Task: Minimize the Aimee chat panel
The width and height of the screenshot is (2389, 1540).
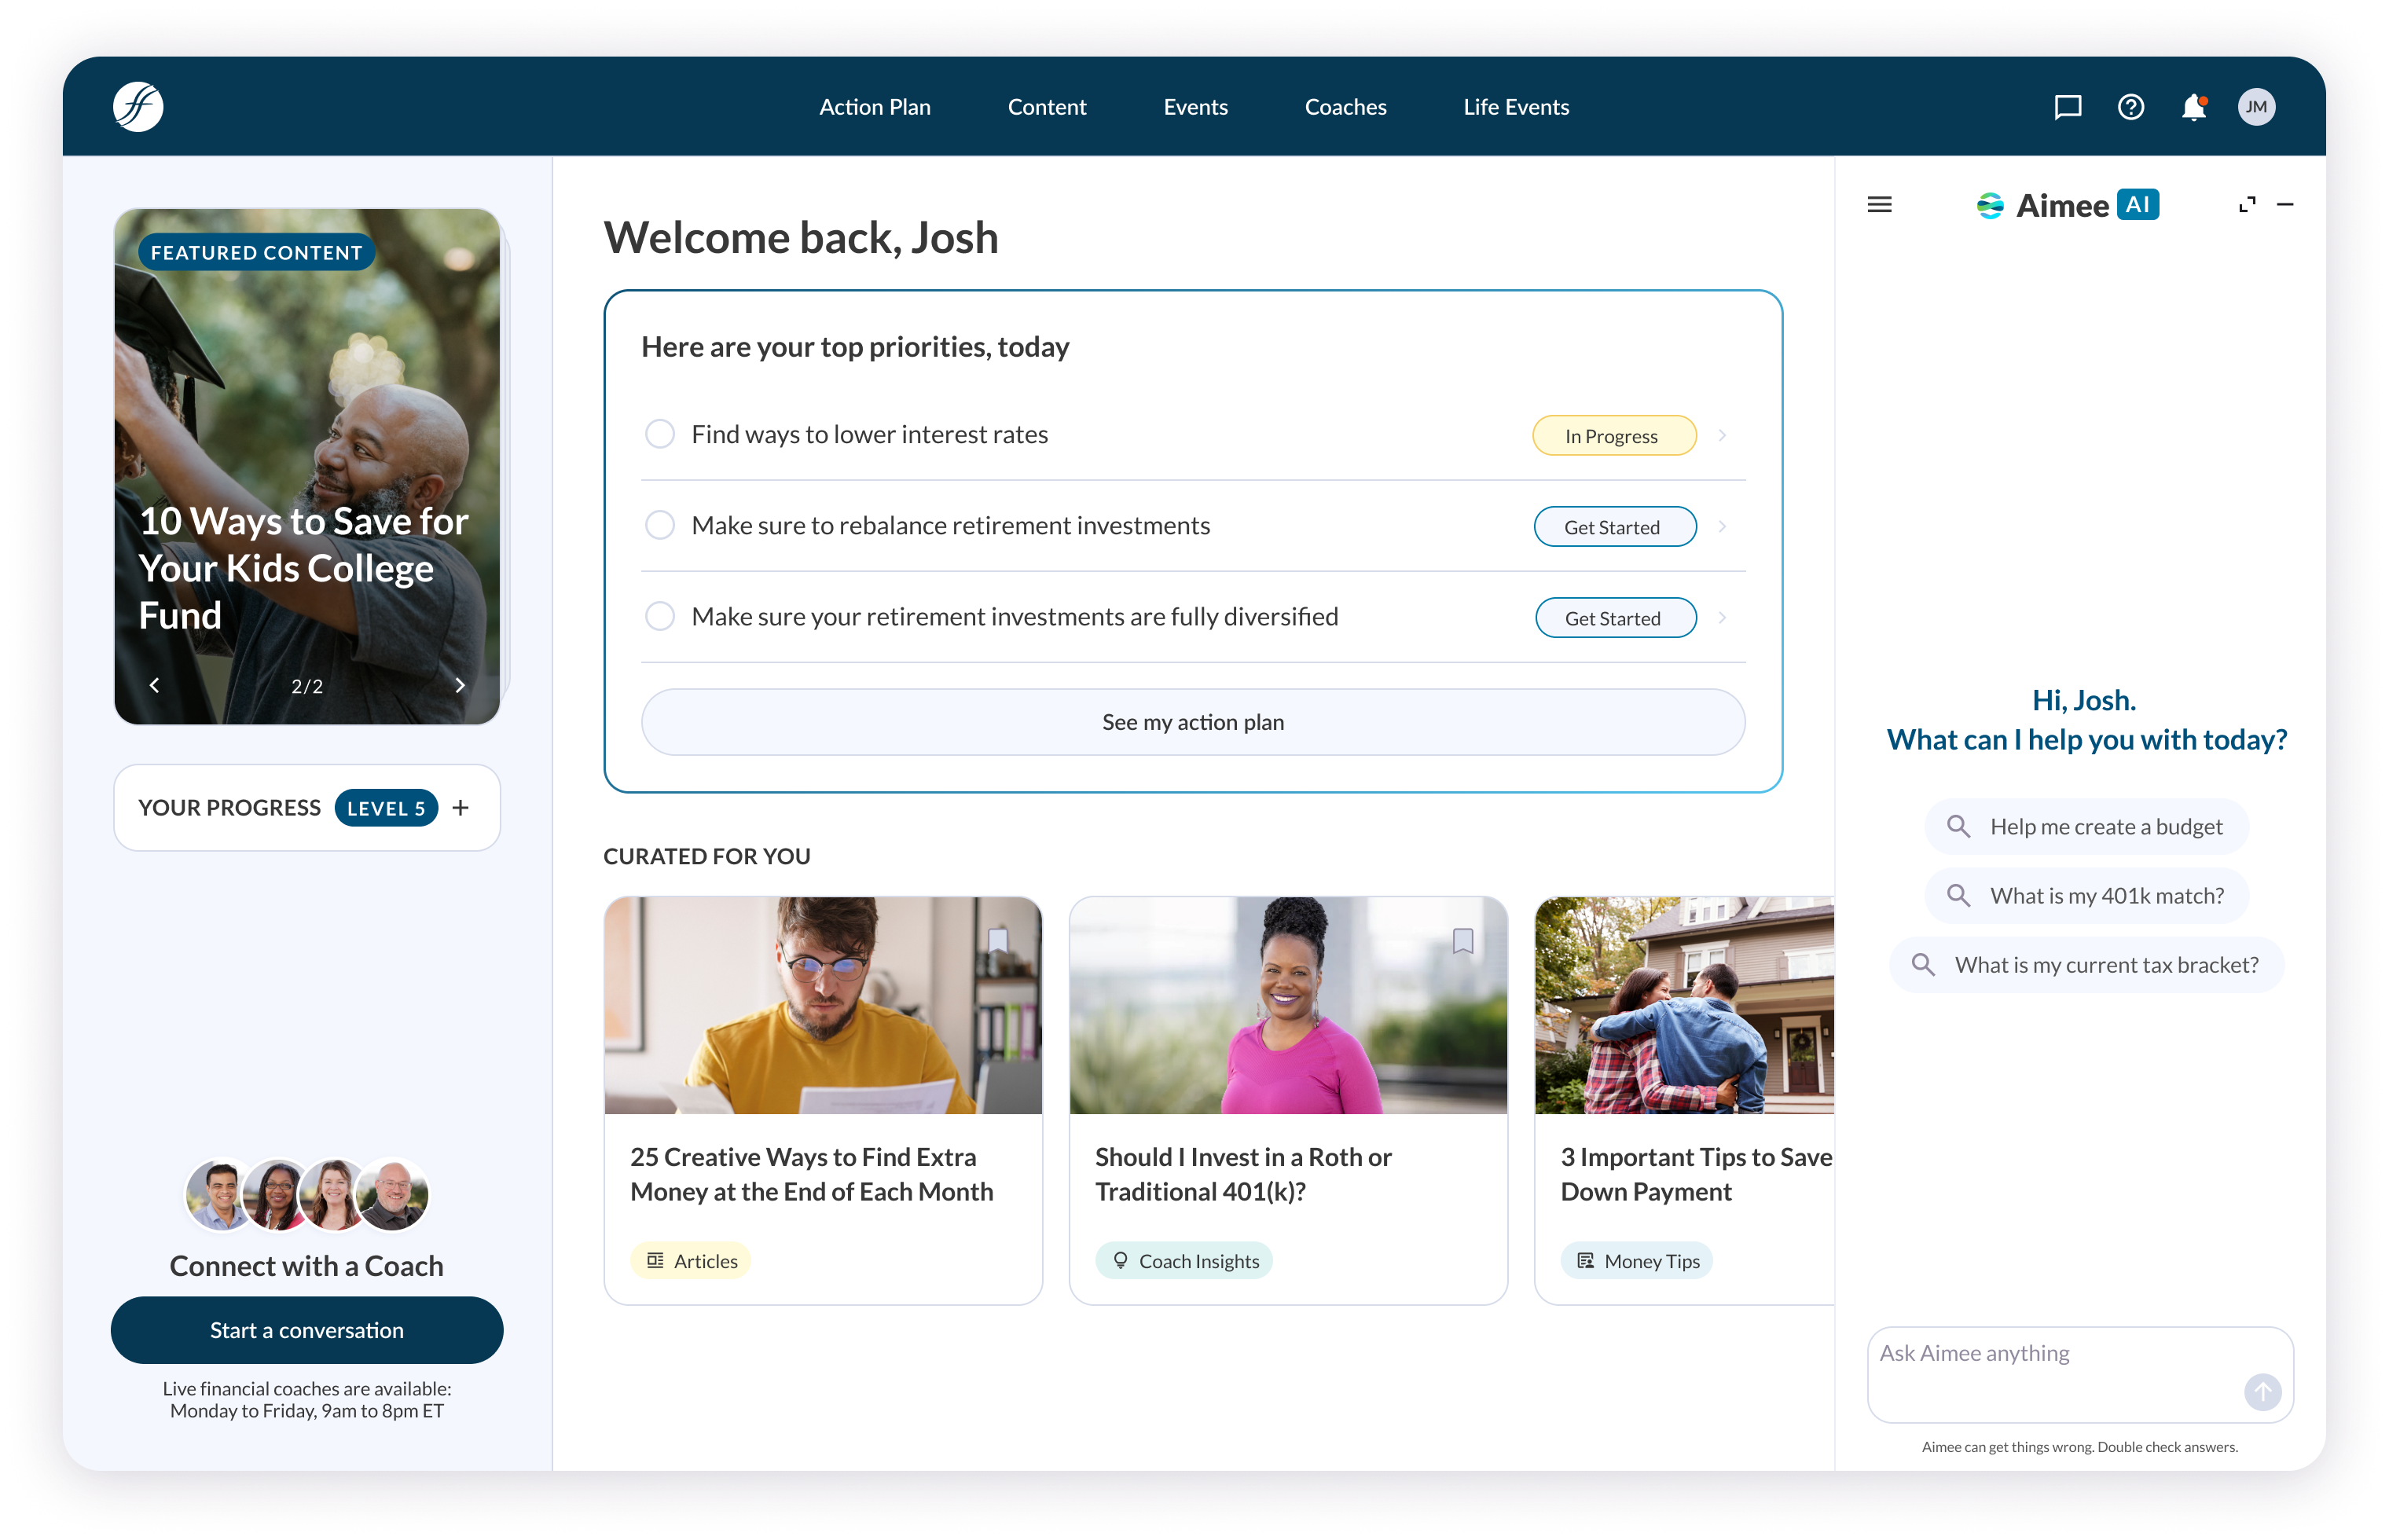Action: click(2285, 205)
